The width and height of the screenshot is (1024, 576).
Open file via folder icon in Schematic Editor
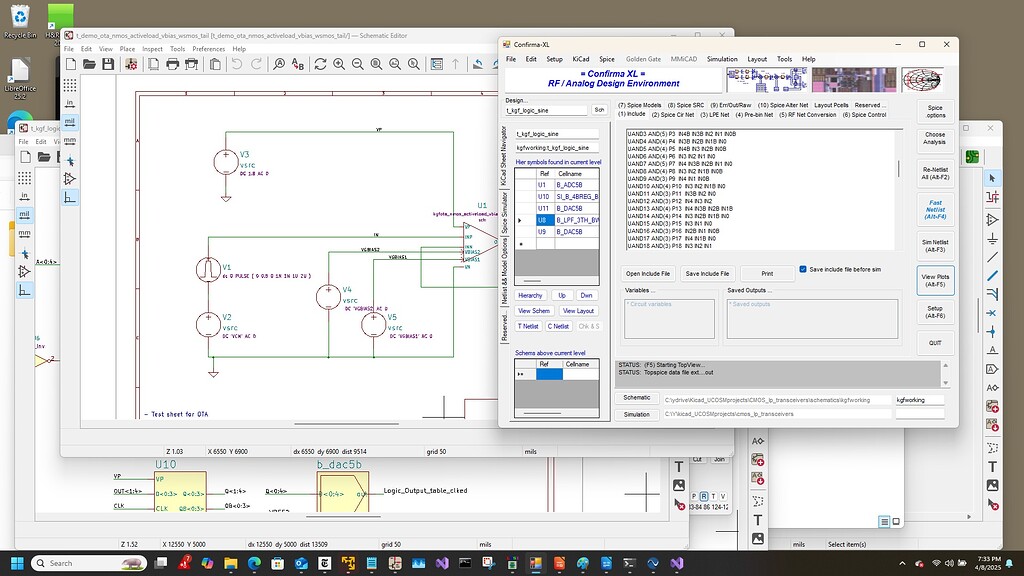(x=89, y=64)
